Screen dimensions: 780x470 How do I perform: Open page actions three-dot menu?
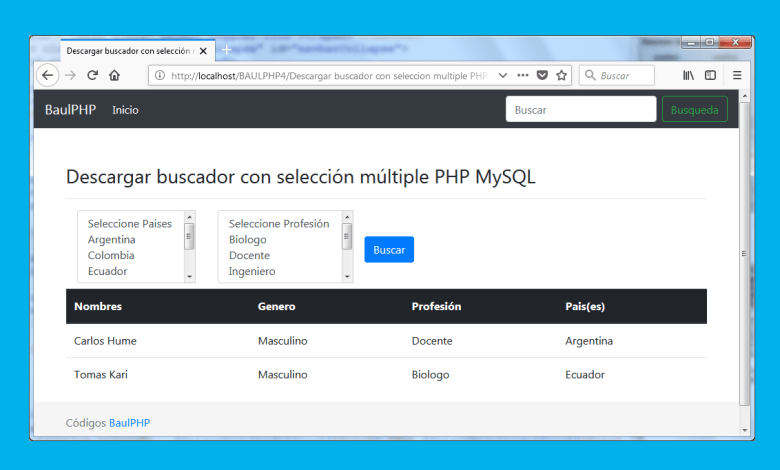click(x=522, y=75)
